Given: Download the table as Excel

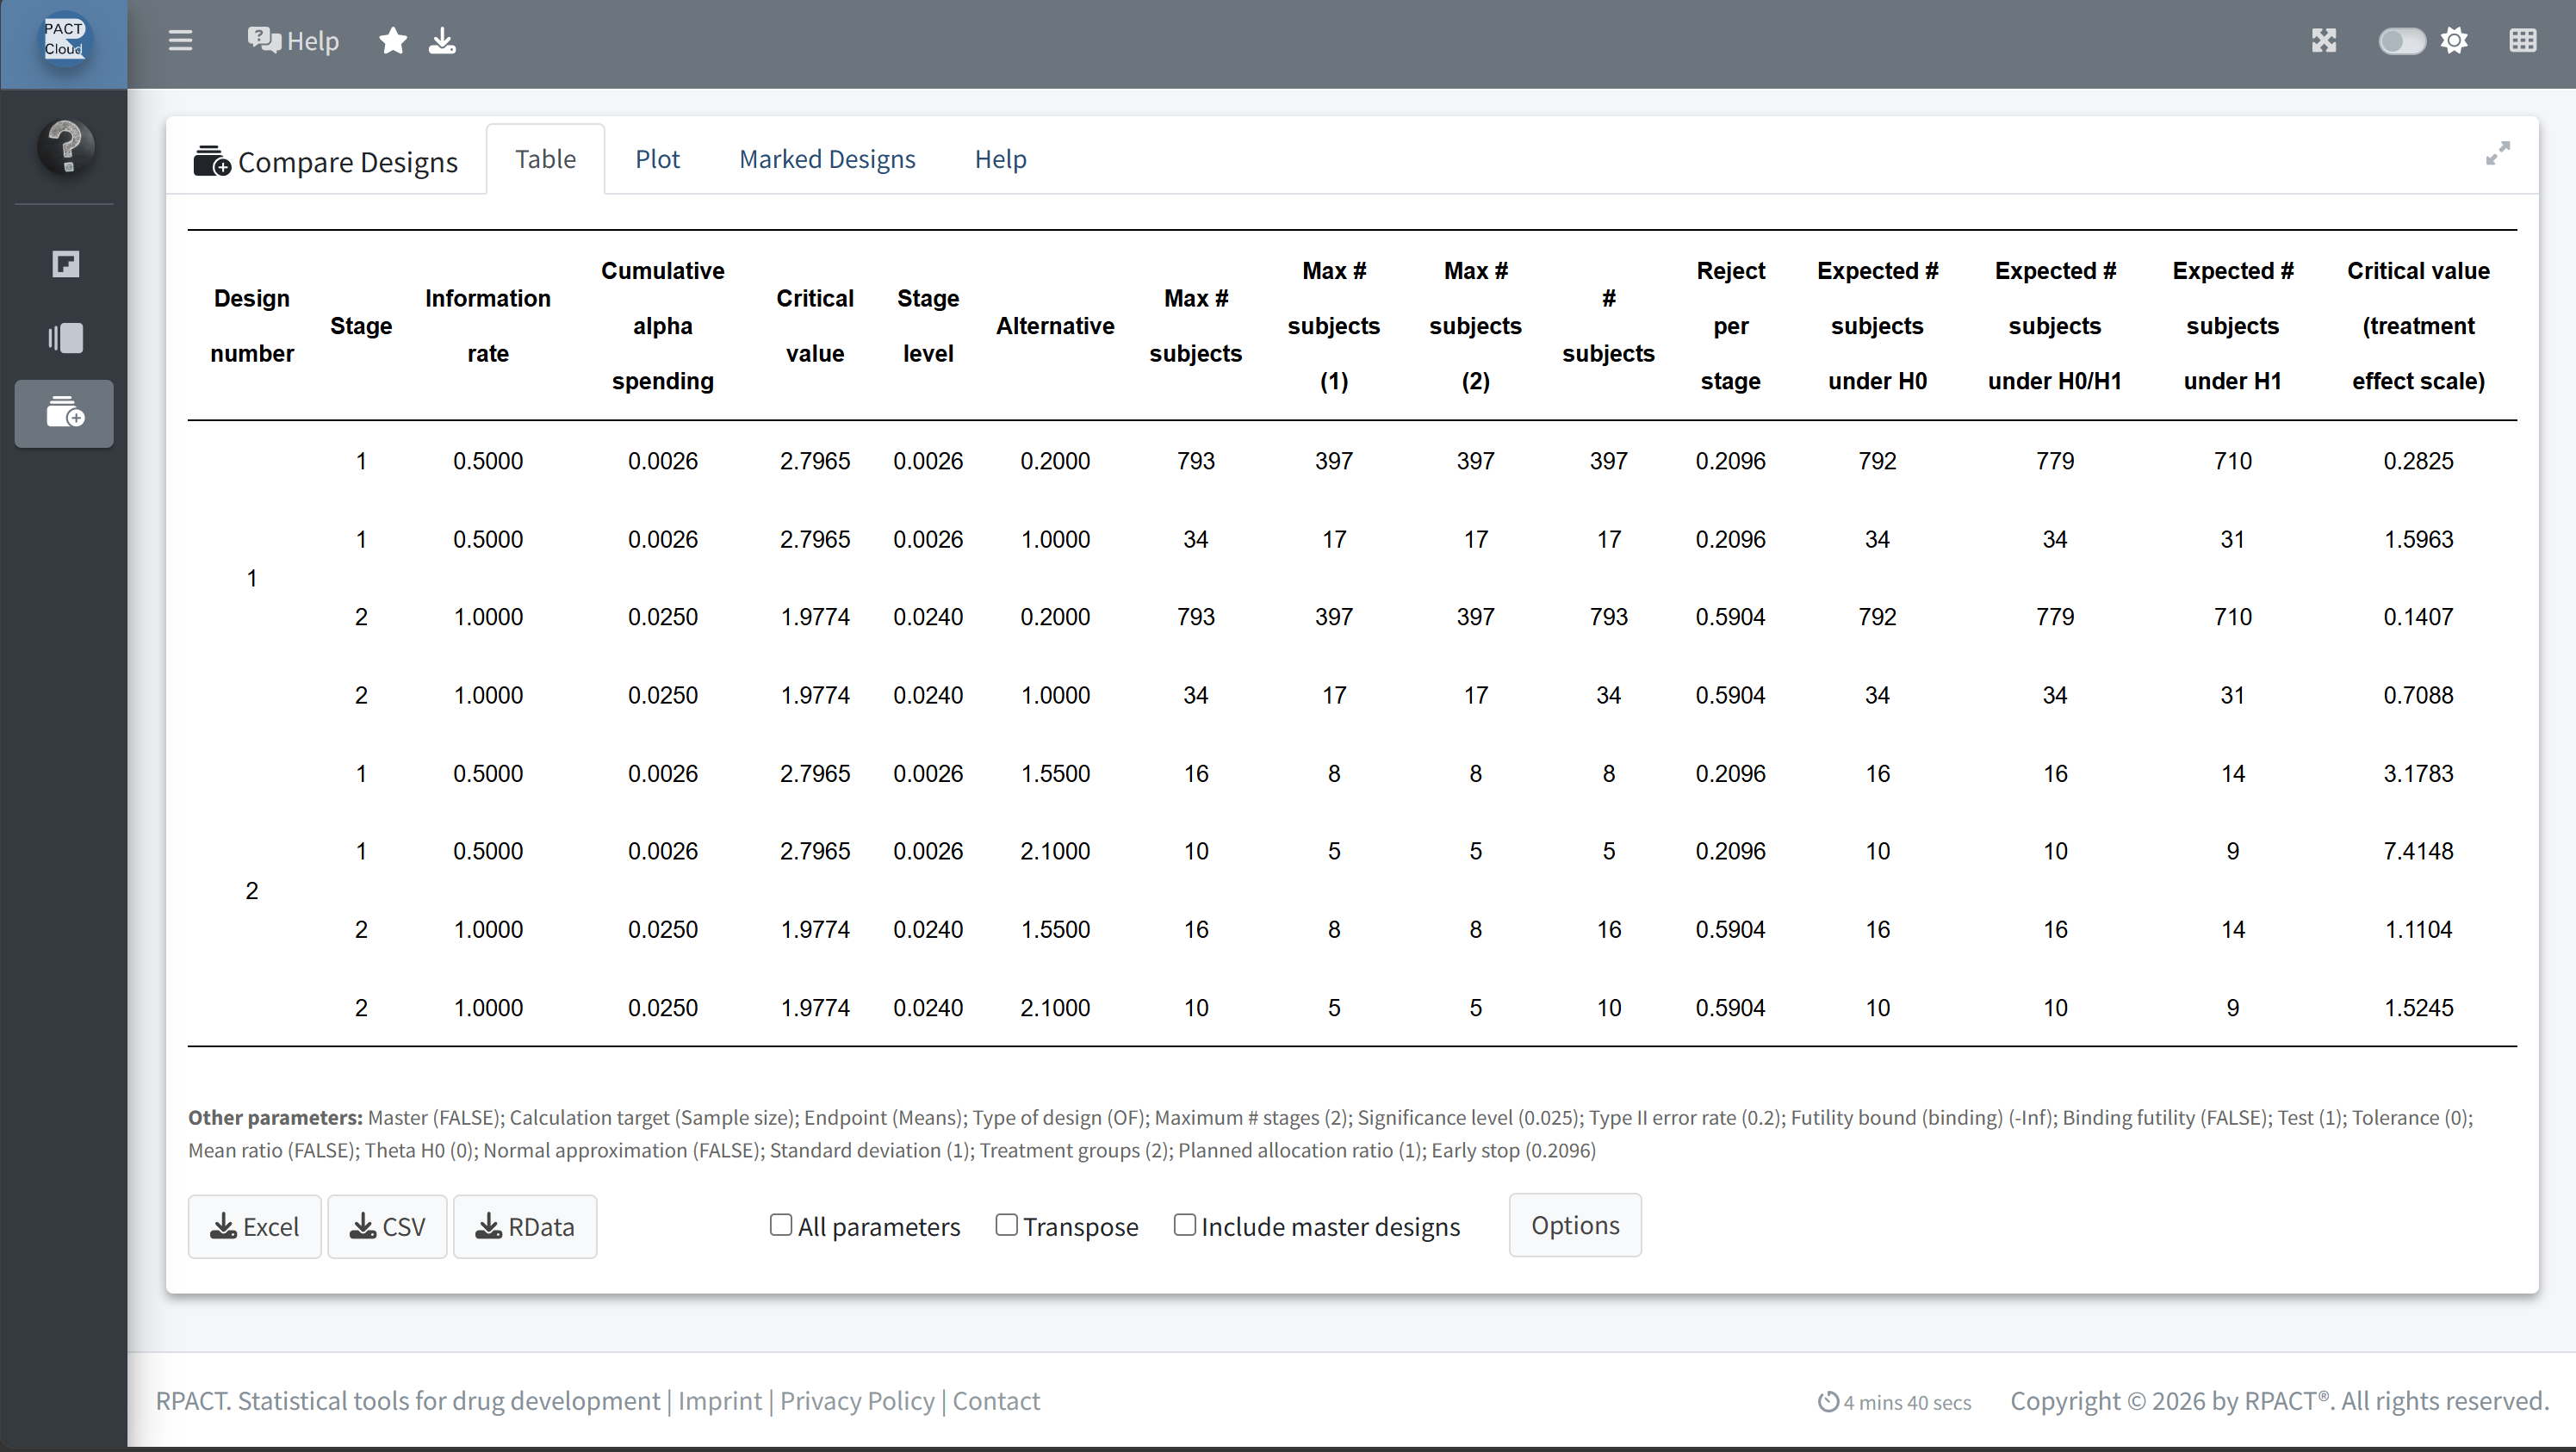Looking at the screenshot, I should (255, 1227).
